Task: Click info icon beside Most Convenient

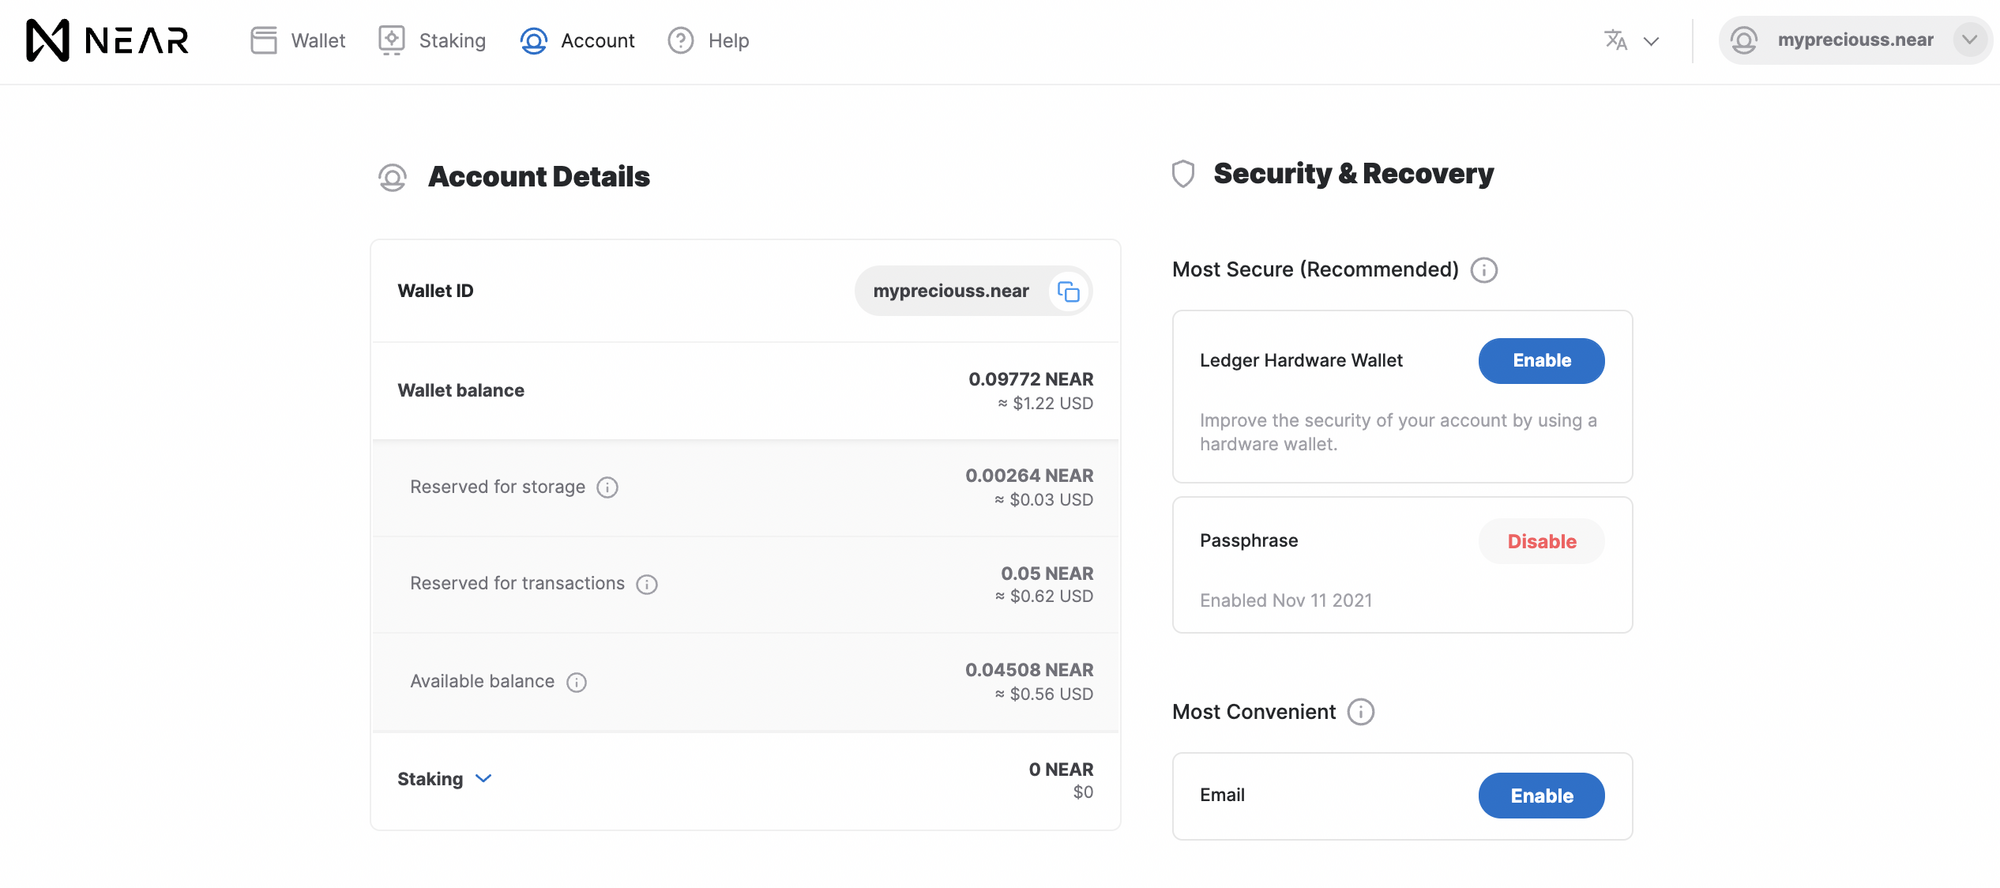Action: [1361, 712]
